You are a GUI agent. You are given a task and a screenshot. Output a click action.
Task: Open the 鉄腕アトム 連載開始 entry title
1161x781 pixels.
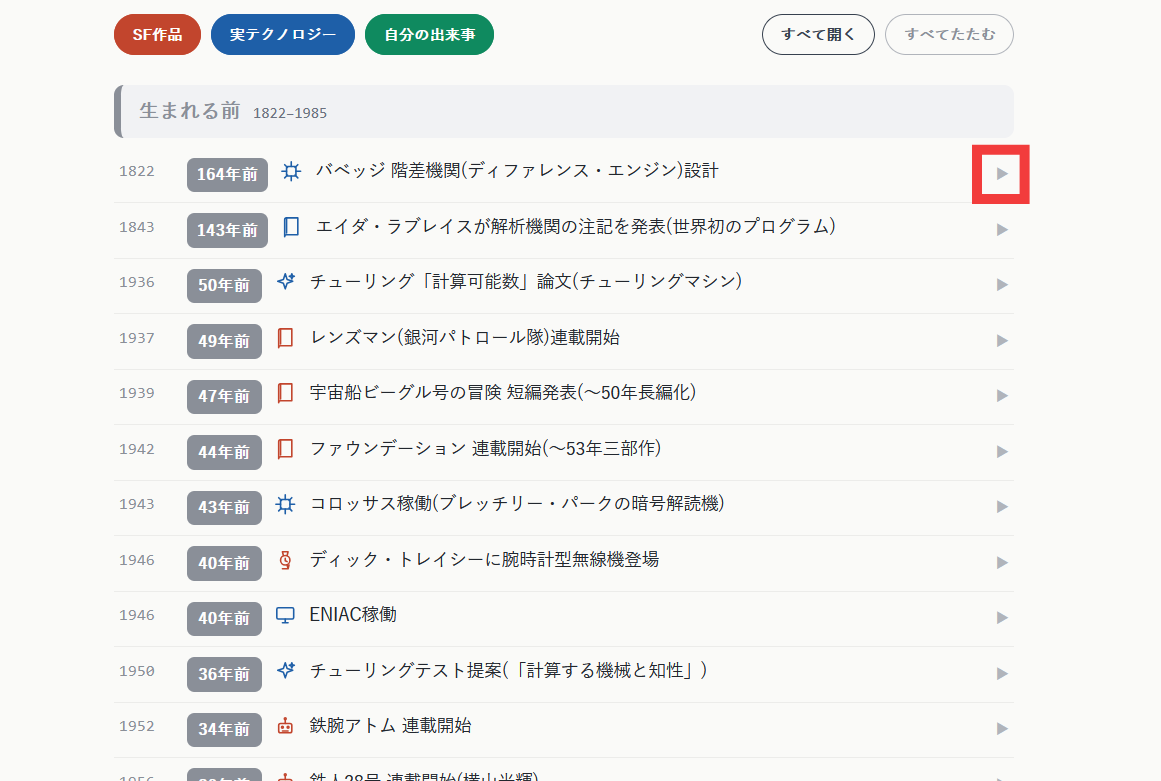pyautogui.click(x=390, y=726)
